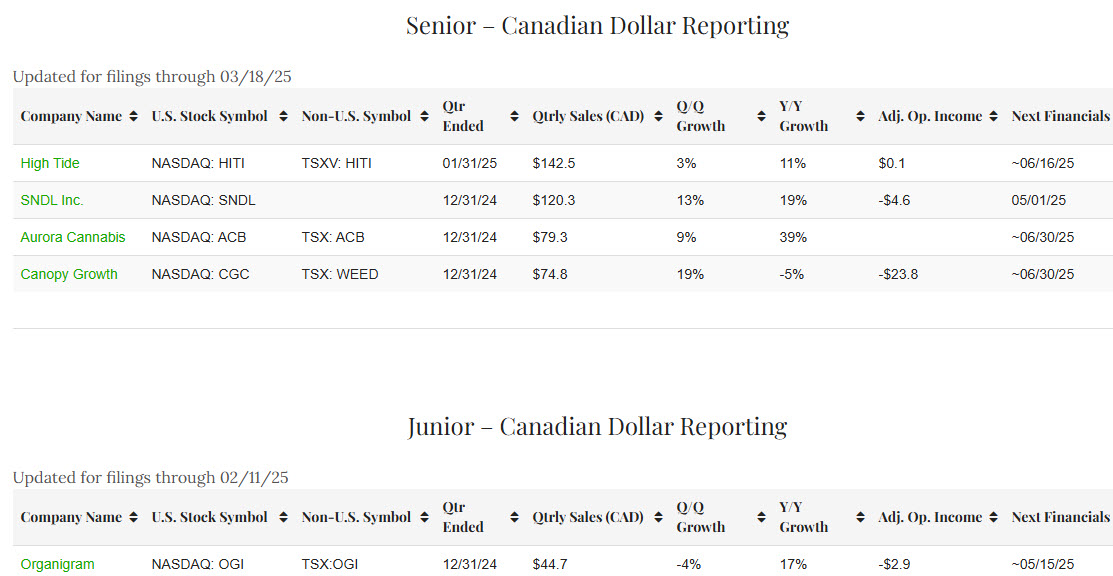This screenshot has height=576, width=1113.
Task: Open the SNDL Inc. company link
Action: [52, 200]
